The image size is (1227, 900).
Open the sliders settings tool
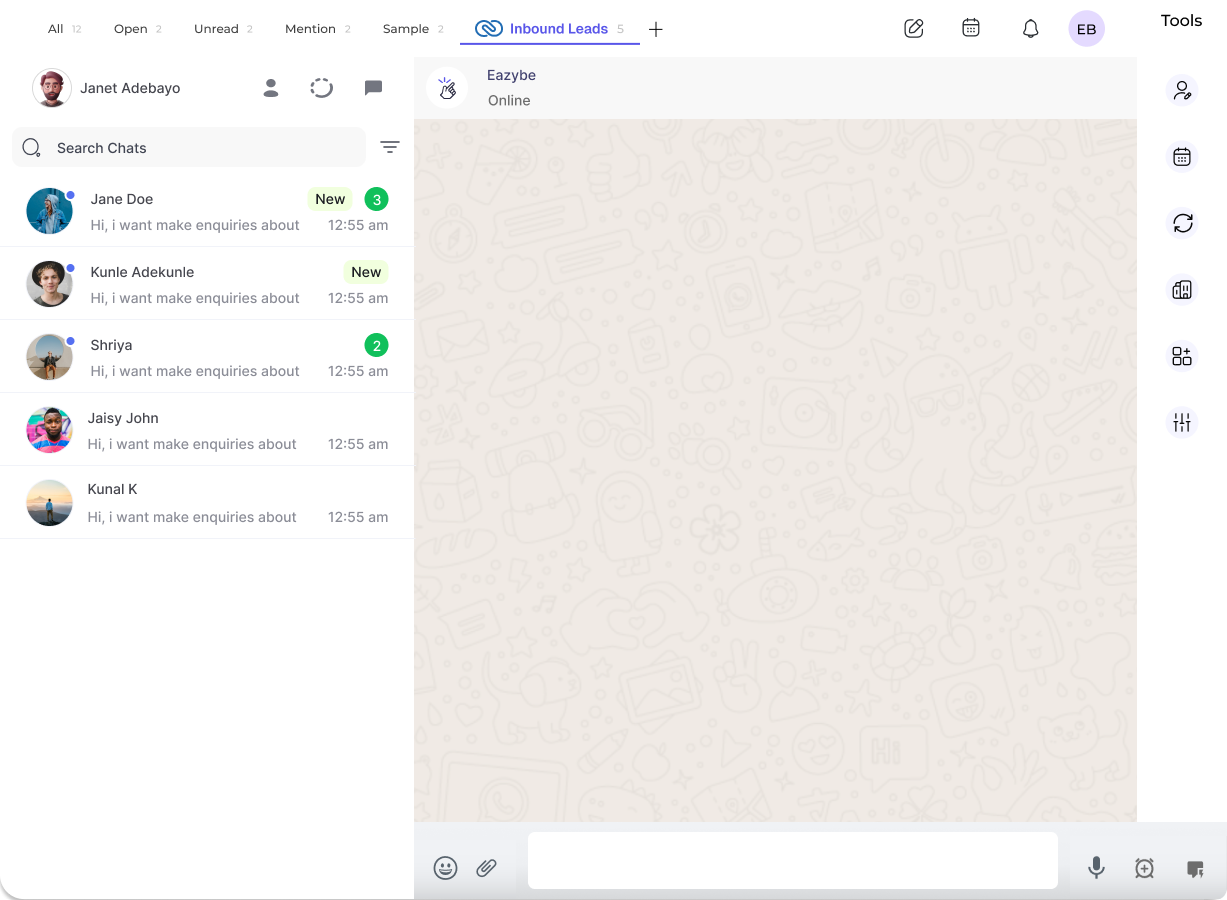[1182, 423]
